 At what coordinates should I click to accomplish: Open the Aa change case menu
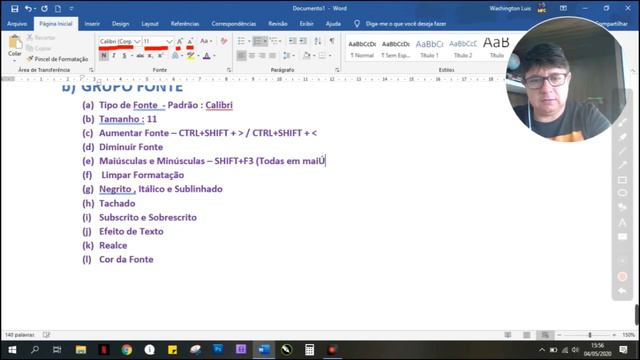[206, 41]
